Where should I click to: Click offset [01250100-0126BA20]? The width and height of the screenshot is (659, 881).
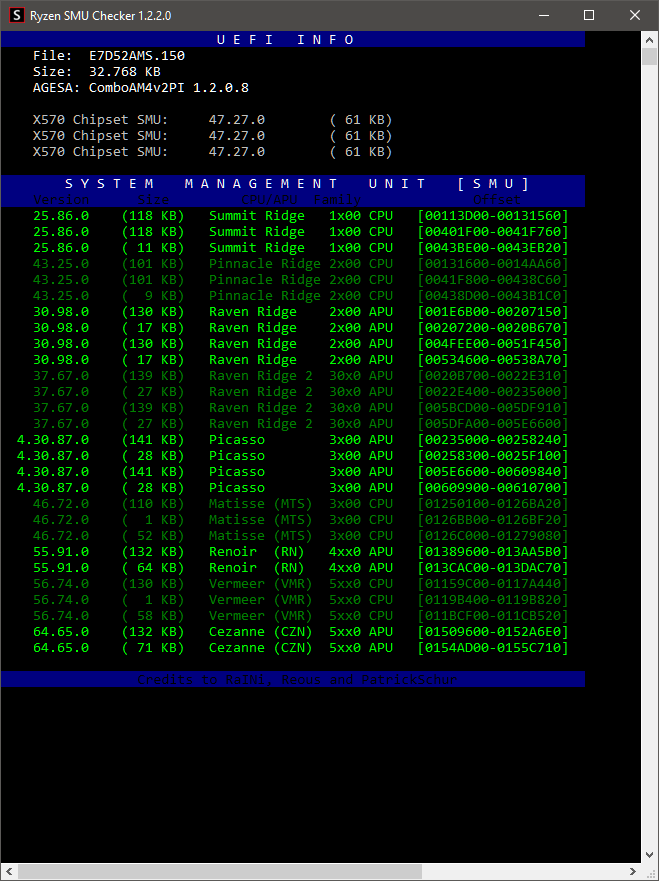pos(493,503)
